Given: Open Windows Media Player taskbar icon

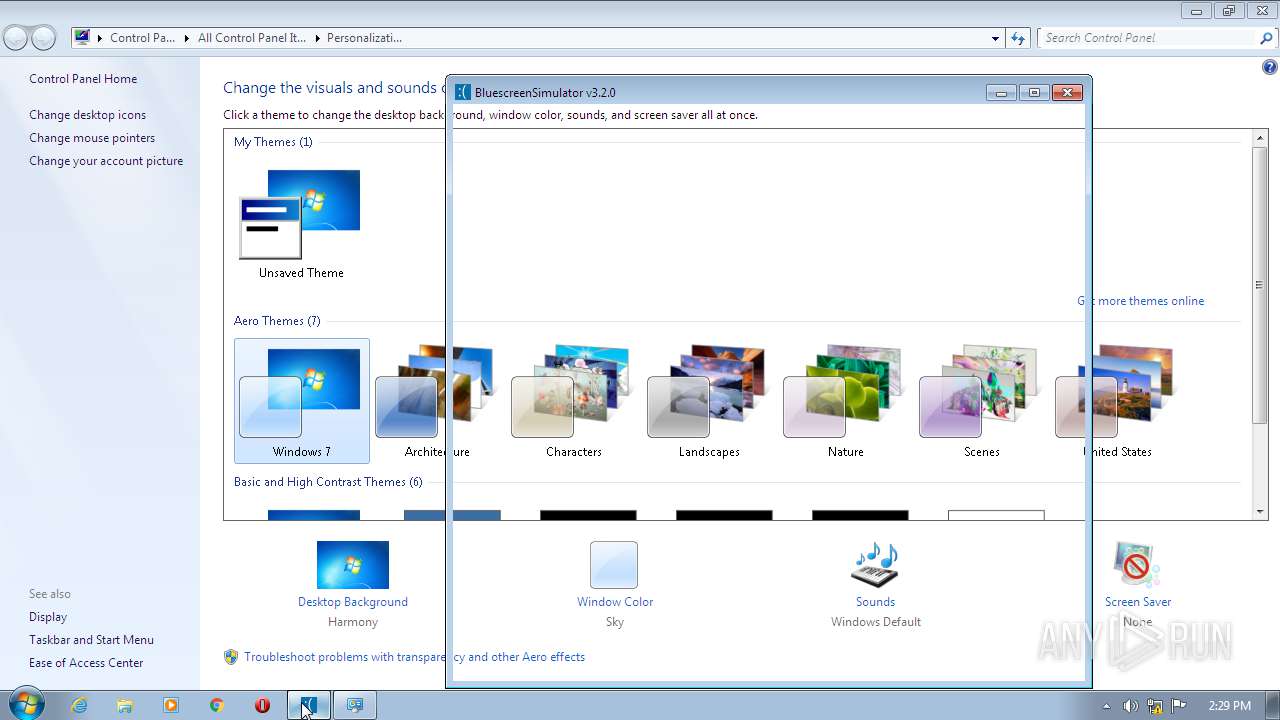Looking at the screenshot, I should (x=171, y=705).
